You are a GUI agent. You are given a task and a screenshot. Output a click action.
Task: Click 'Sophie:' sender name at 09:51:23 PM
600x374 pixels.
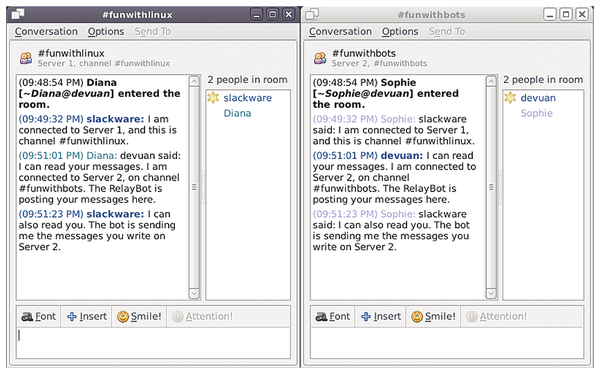coord(398,214)
